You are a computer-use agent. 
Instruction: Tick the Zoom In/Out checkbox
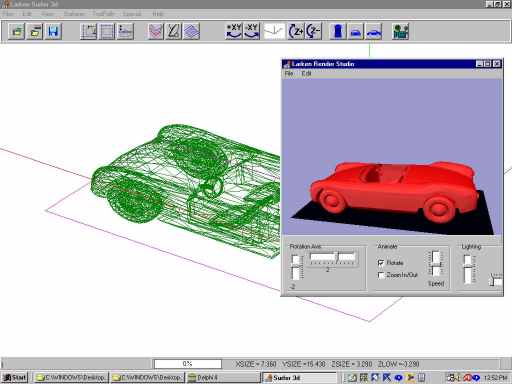coord(381,275)
